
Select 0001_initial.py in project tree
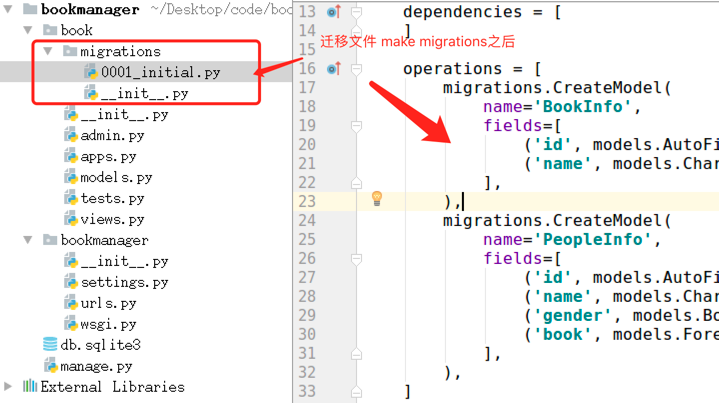160,72
